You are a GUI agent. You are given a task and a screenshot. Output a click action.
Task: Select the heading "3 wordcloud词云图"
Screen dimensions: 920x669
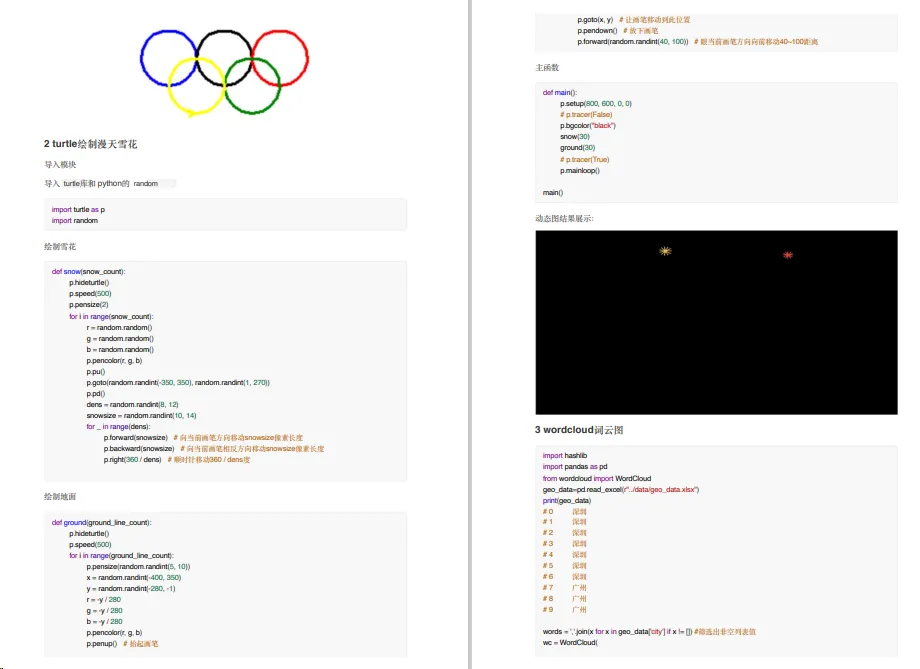(x=579, y=430)
